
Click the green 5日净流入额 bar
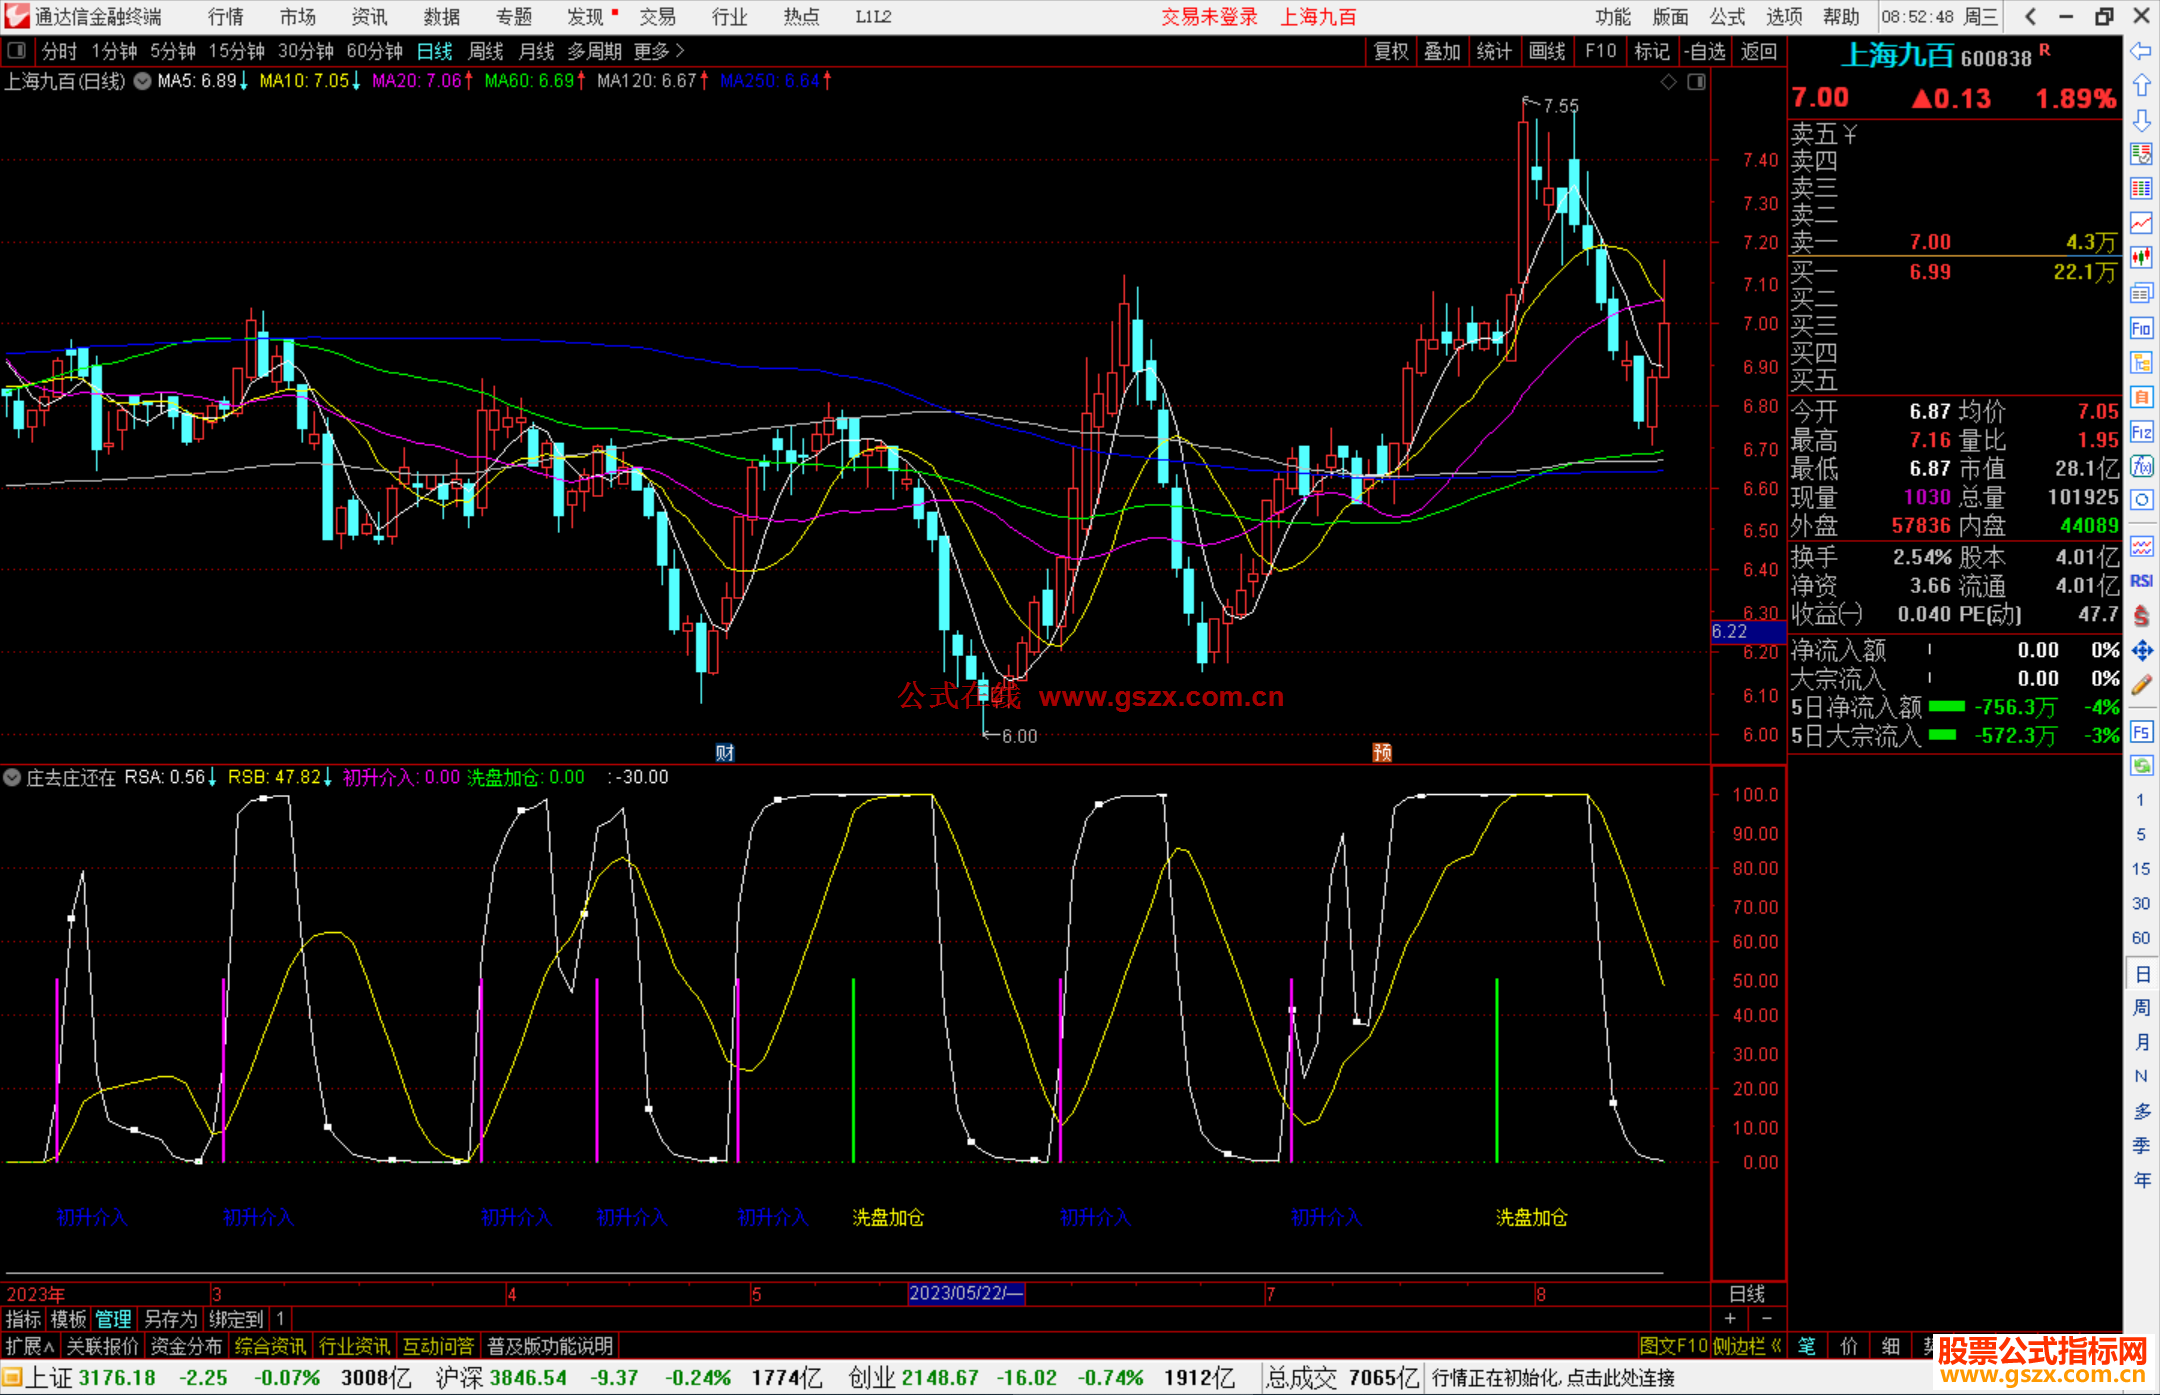pyautogui.click(x=1946, y=707)
